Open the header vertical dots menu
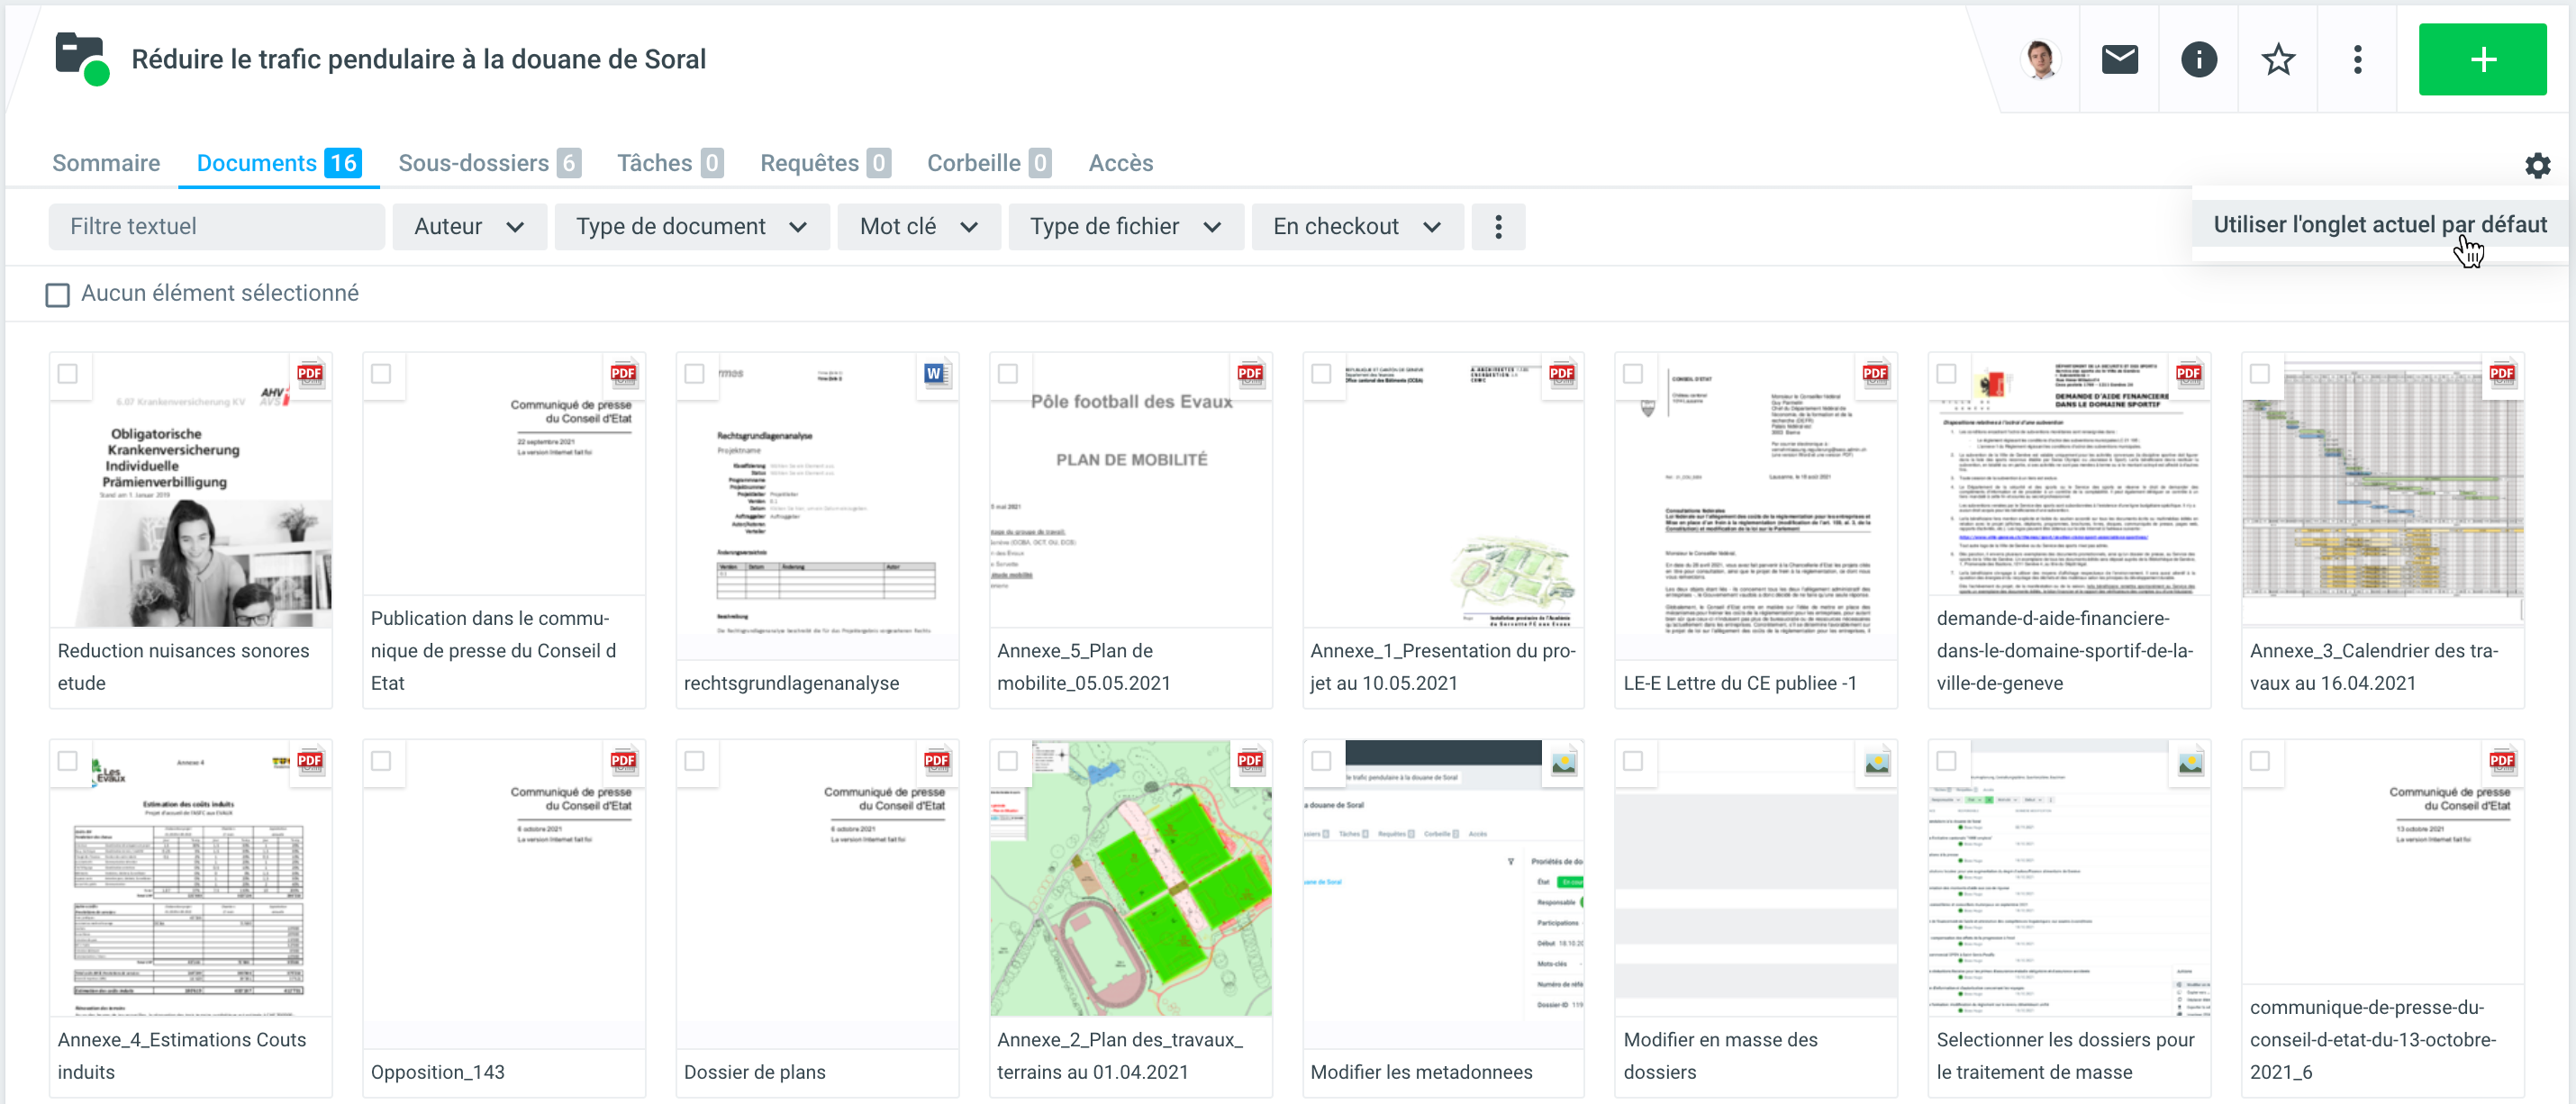Screen dimensions: 2576x1104 [2357, 60]
